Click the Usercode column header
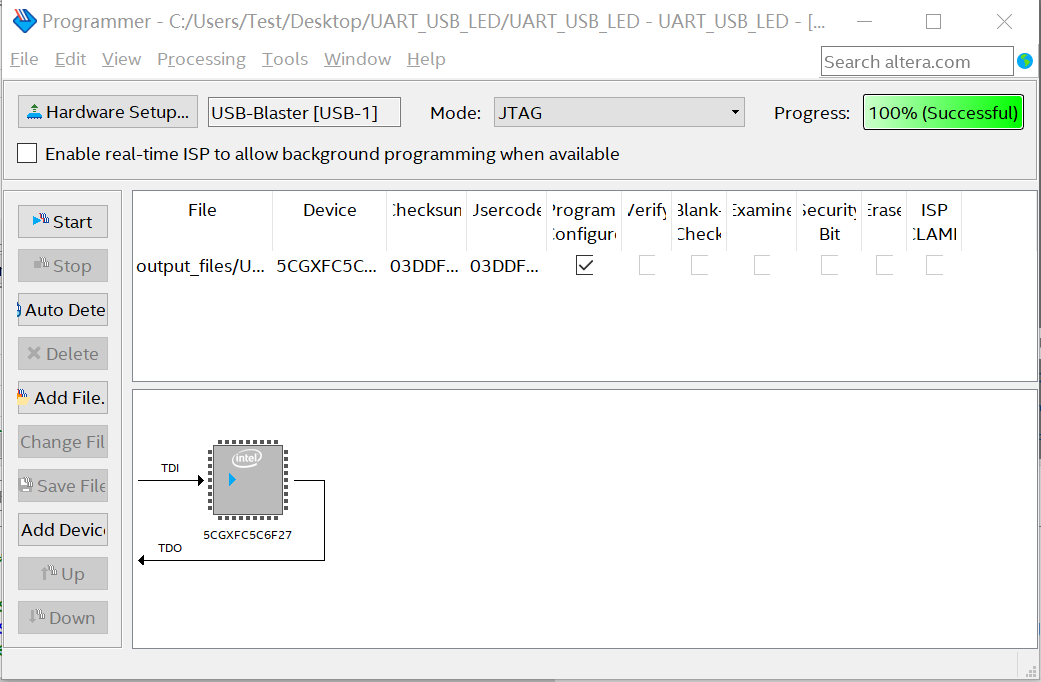The width and height of the screenshot is (1041, 682). pyautogui.click(x=507, y=221)
